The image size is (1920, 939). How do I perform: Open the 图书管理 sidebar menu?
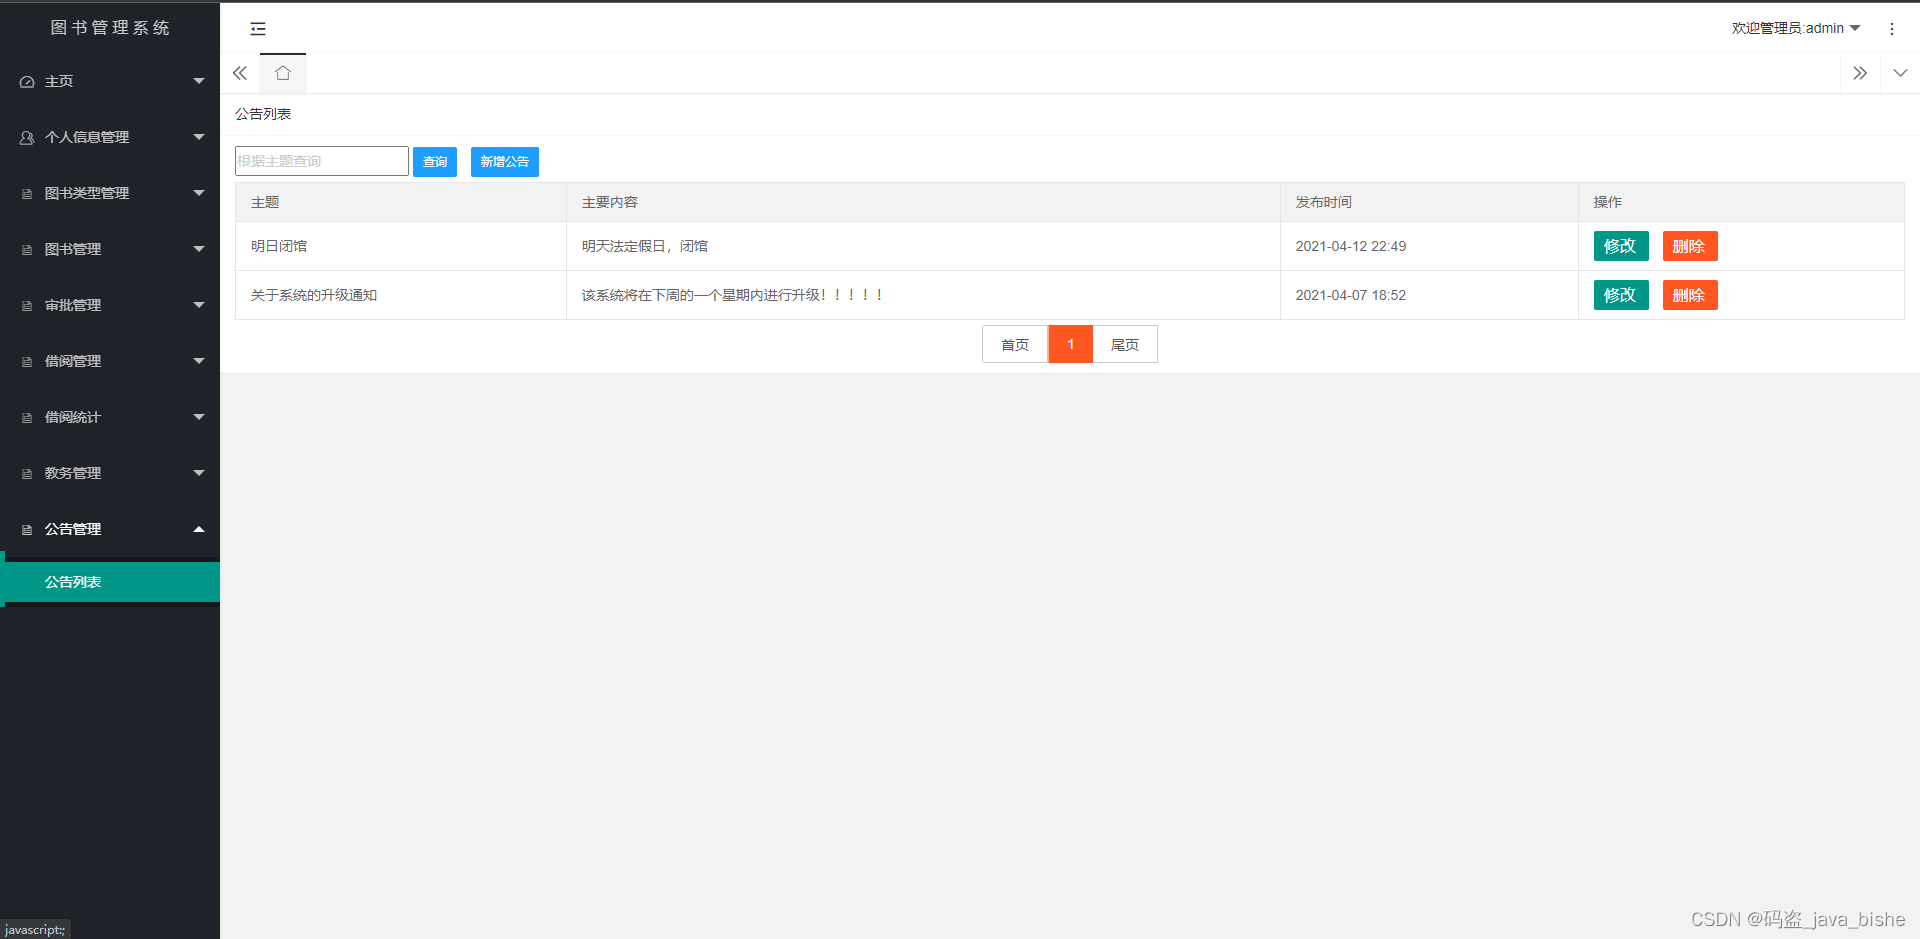pos(110,249)
